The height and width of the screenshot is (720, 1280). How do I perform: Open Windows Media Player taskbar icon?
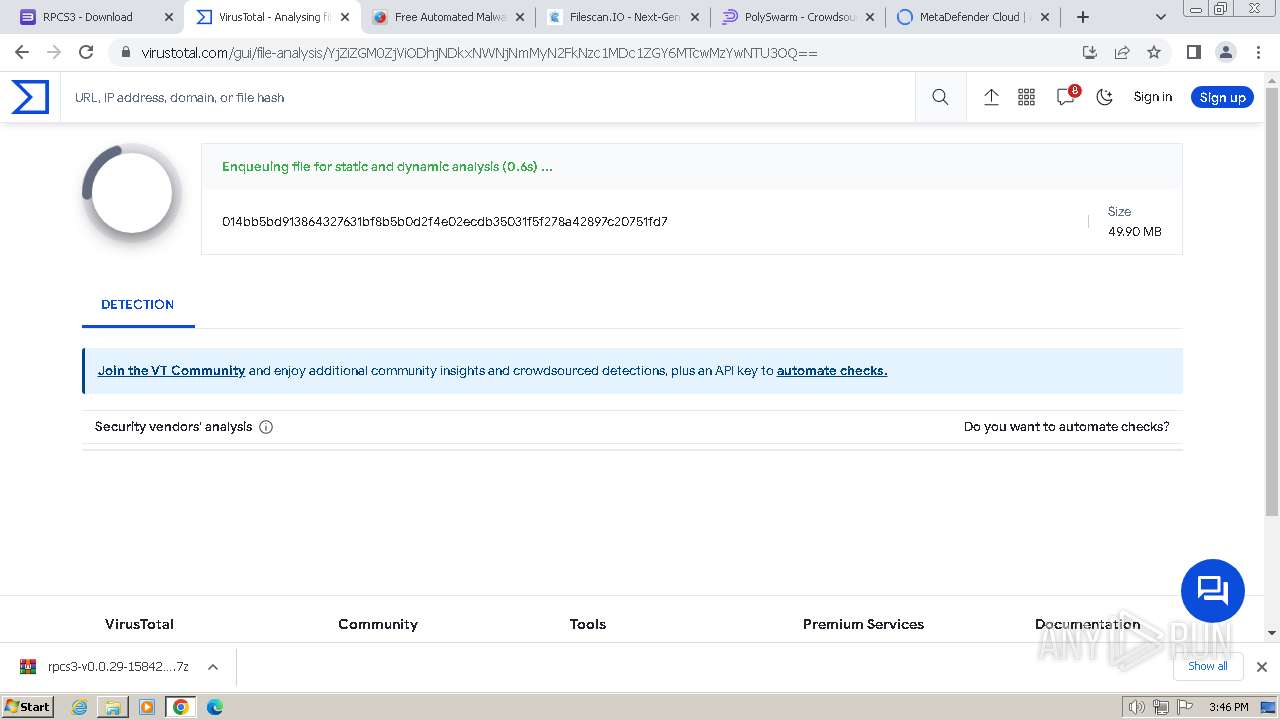click(147, 707)
